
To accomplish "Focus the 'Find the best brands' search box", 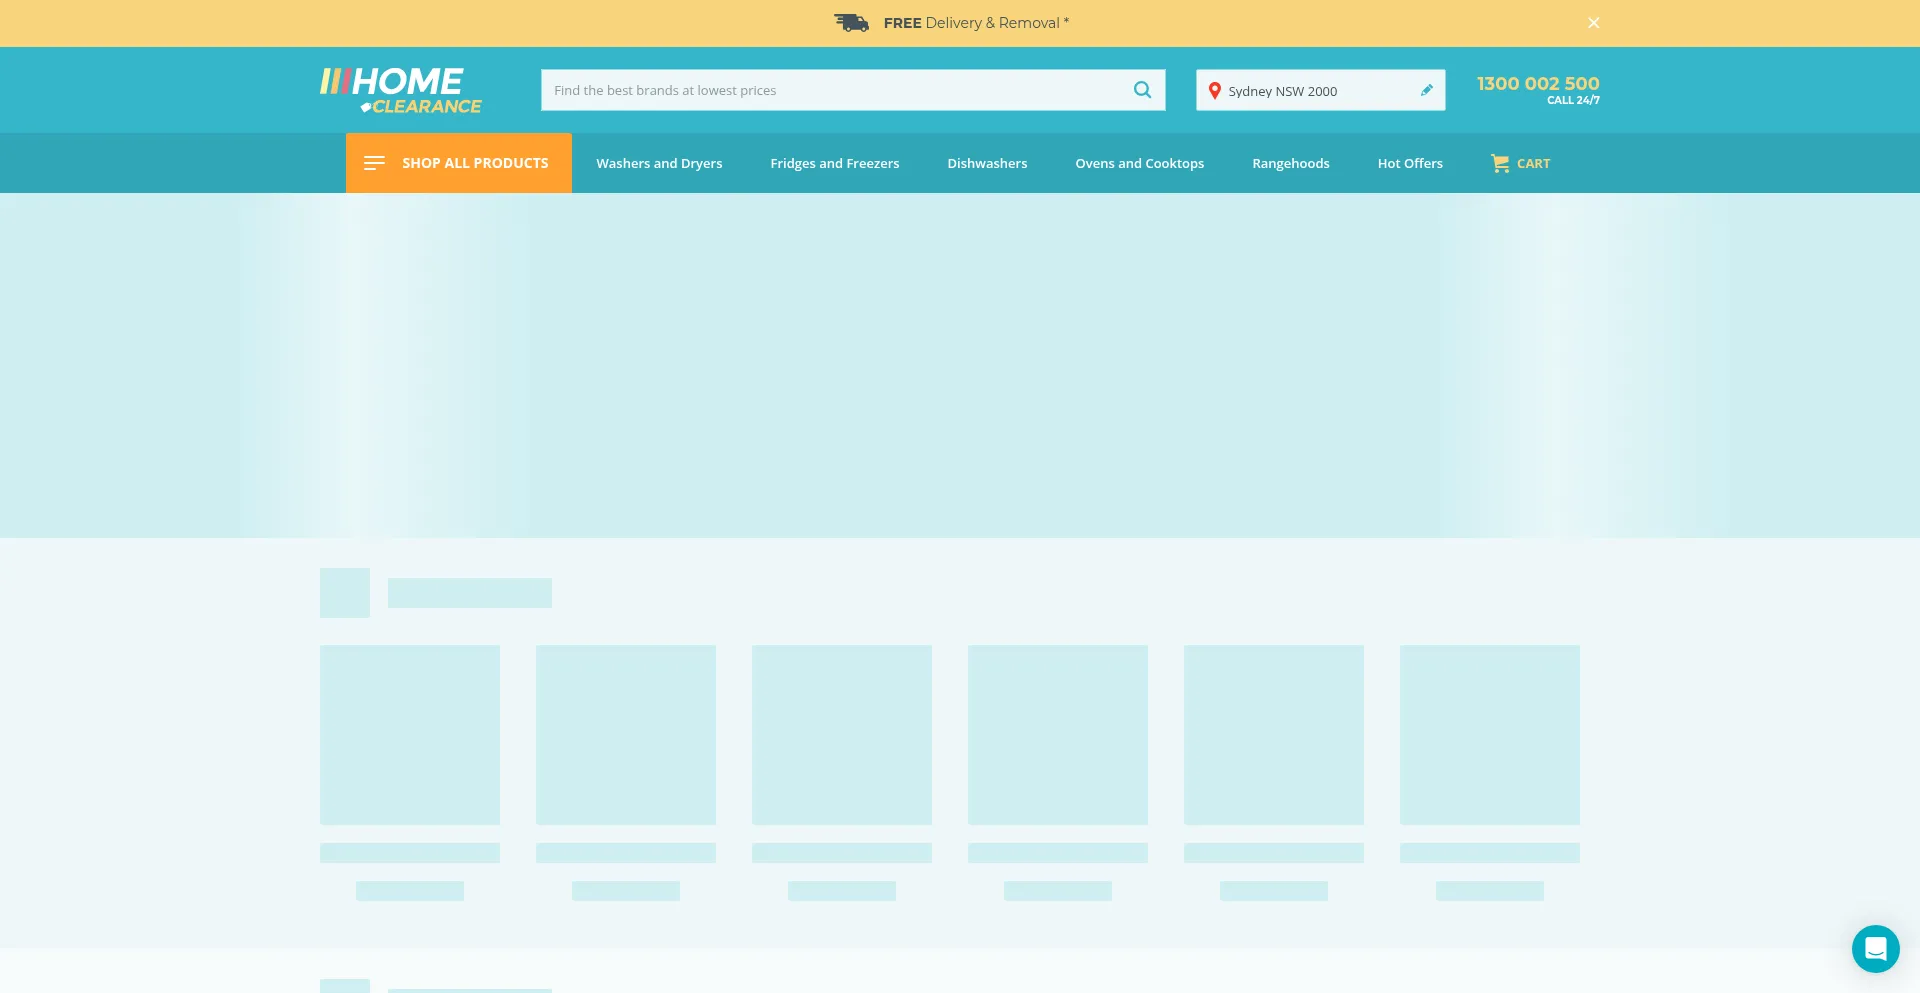I will point(835,90).
